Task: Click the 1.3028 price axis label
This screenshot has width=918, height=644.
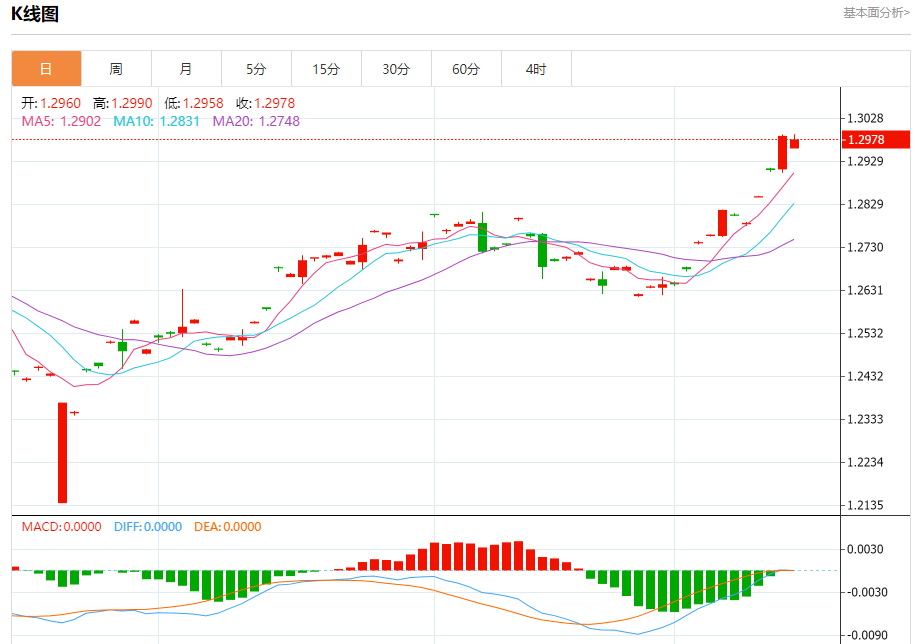Action: point(865,118)
